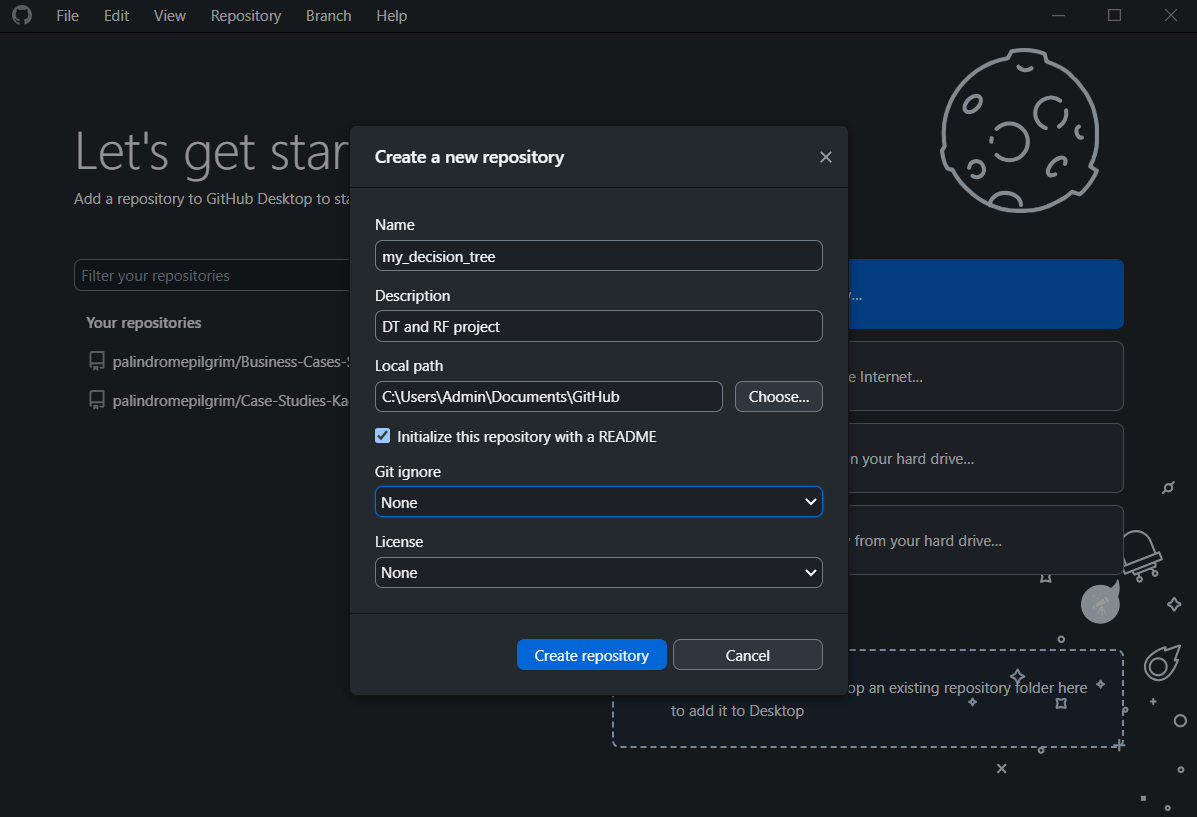Toggle Initialize this repository with a README
This screenshot has height=817, width=1197.
383,436
